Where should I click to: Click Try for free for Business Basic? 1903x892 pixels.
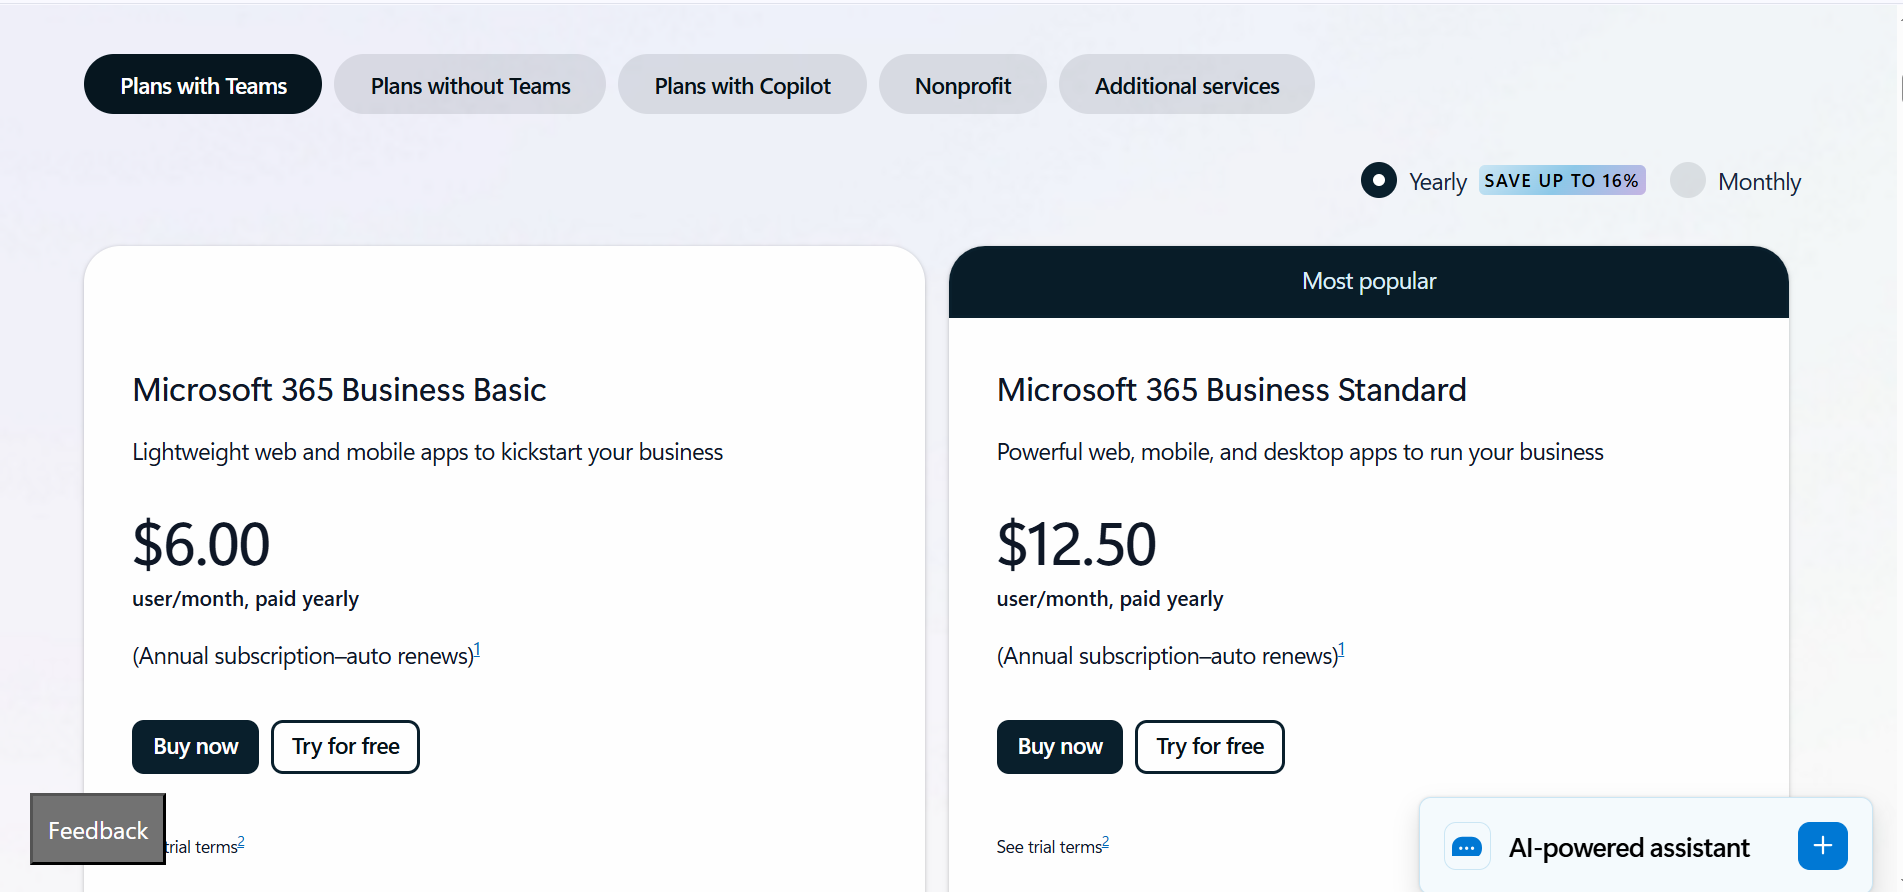pos(346,747)
